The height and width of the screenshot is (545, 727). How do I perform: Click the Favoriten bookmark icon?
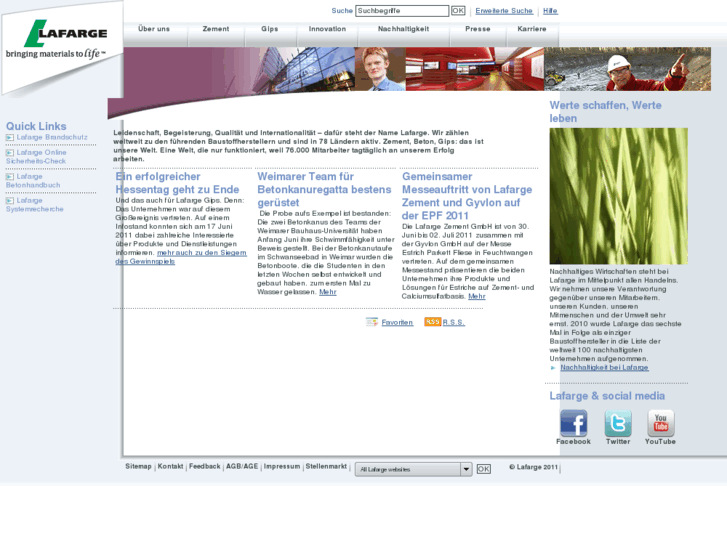pos(372,322)
